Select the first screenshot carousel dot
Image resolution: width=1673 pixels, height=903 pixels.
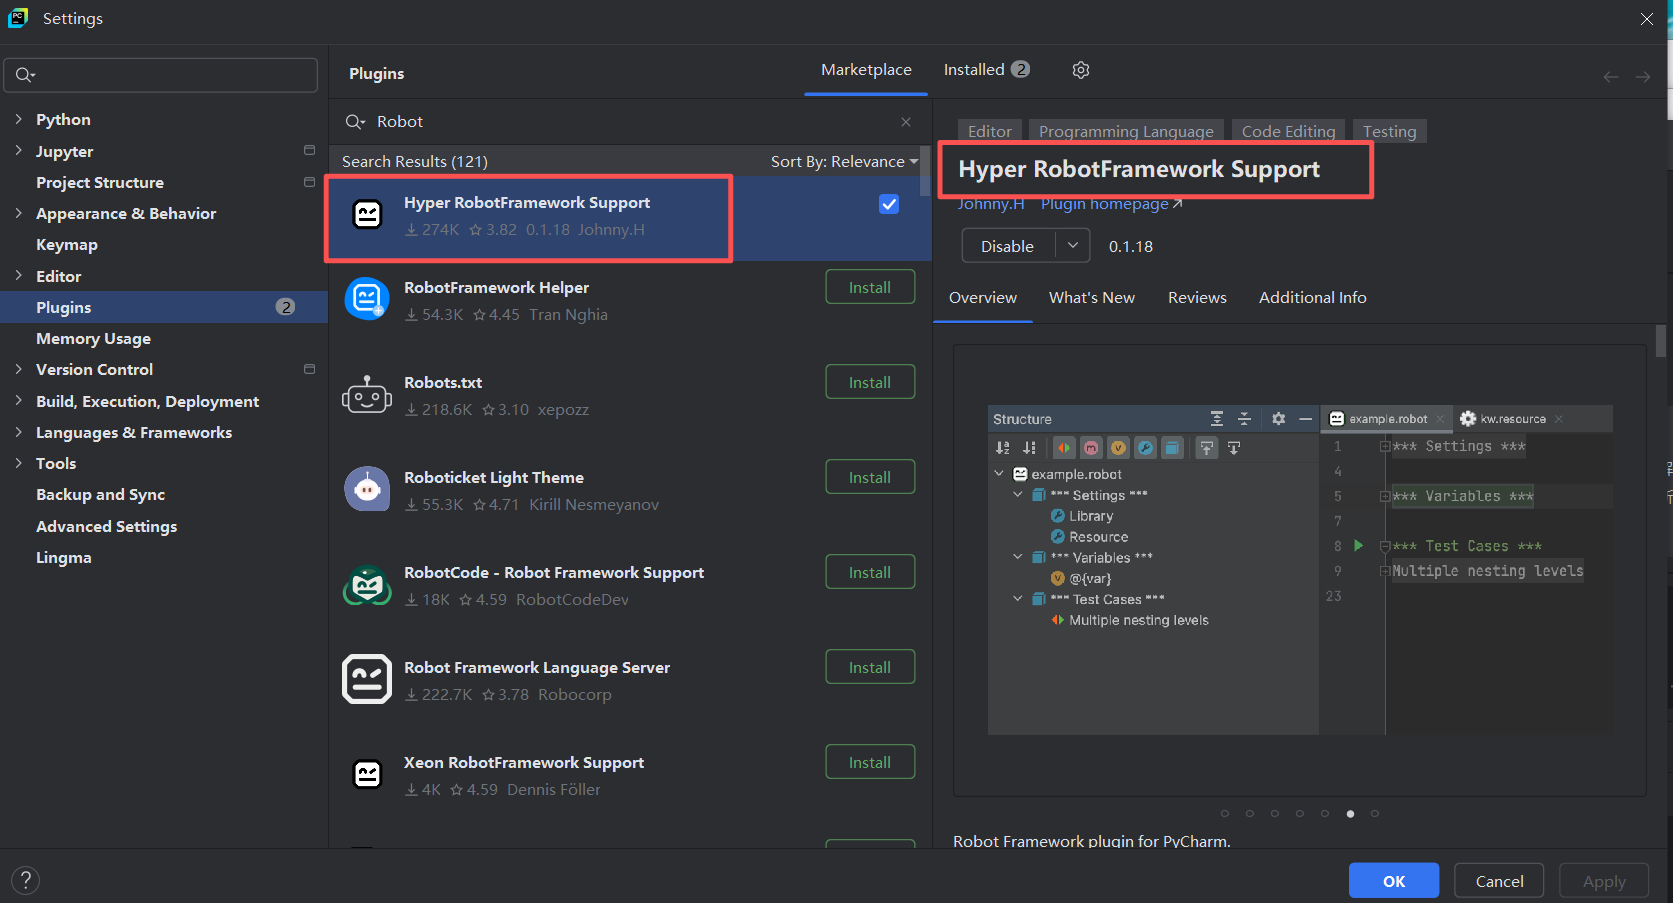pos(1224,813)
